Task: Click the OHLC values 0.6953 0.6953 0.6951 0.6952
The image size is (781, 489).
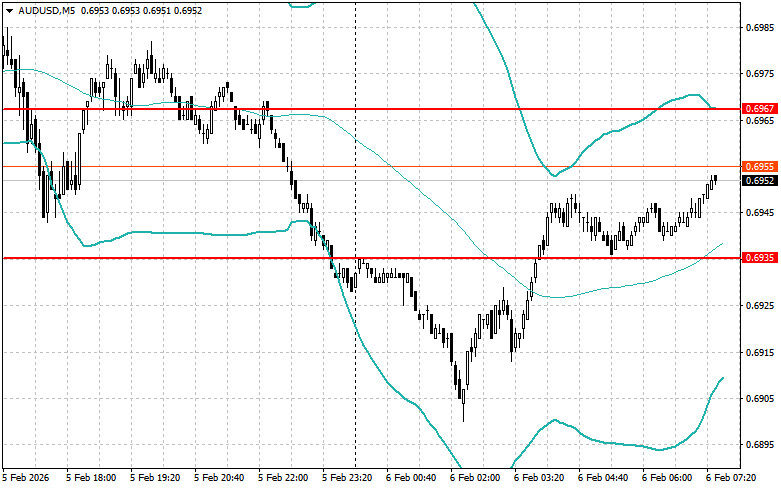Action: 141,10
